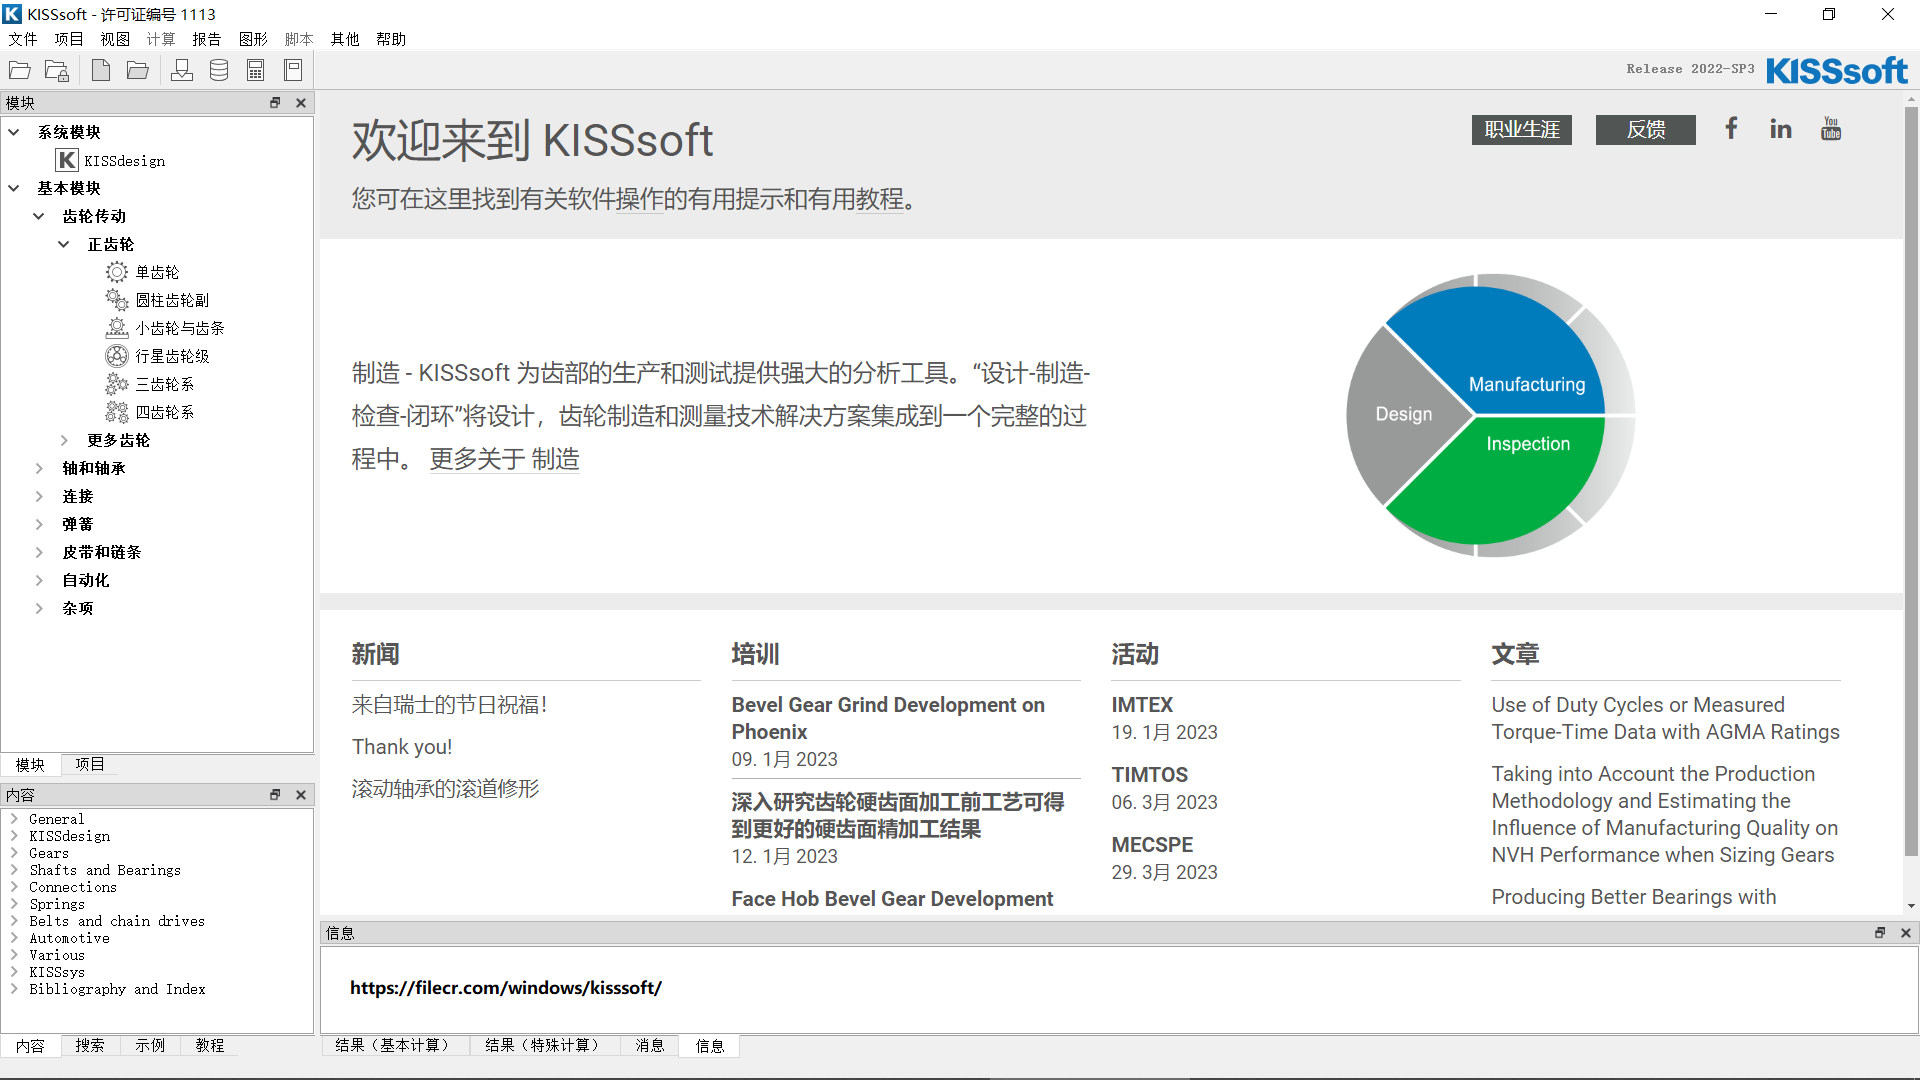The height and width of the screenshot is (1080, 1920).
Task: Click the notebook manual toolbar icon
Action: 293,70
